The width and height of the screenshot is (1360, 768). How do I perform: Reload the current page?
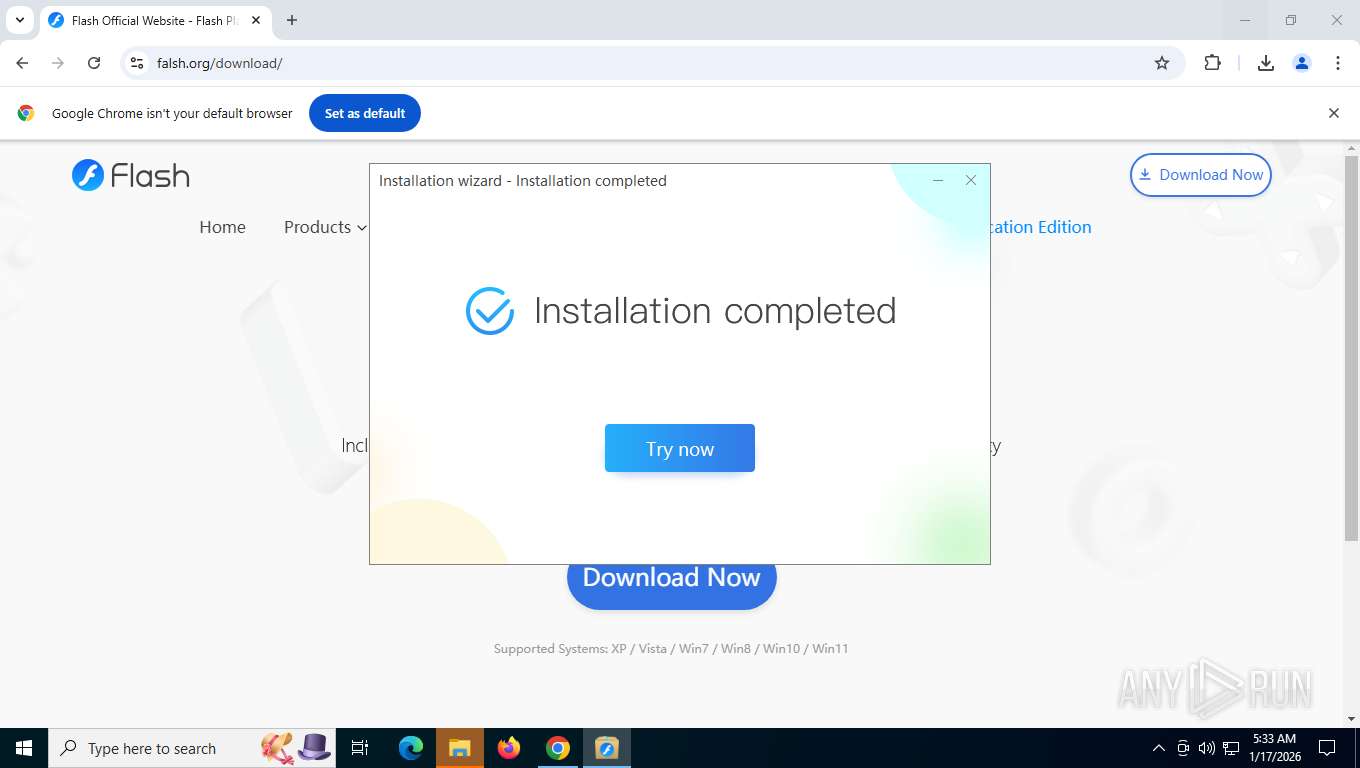[x=94, y=63]
